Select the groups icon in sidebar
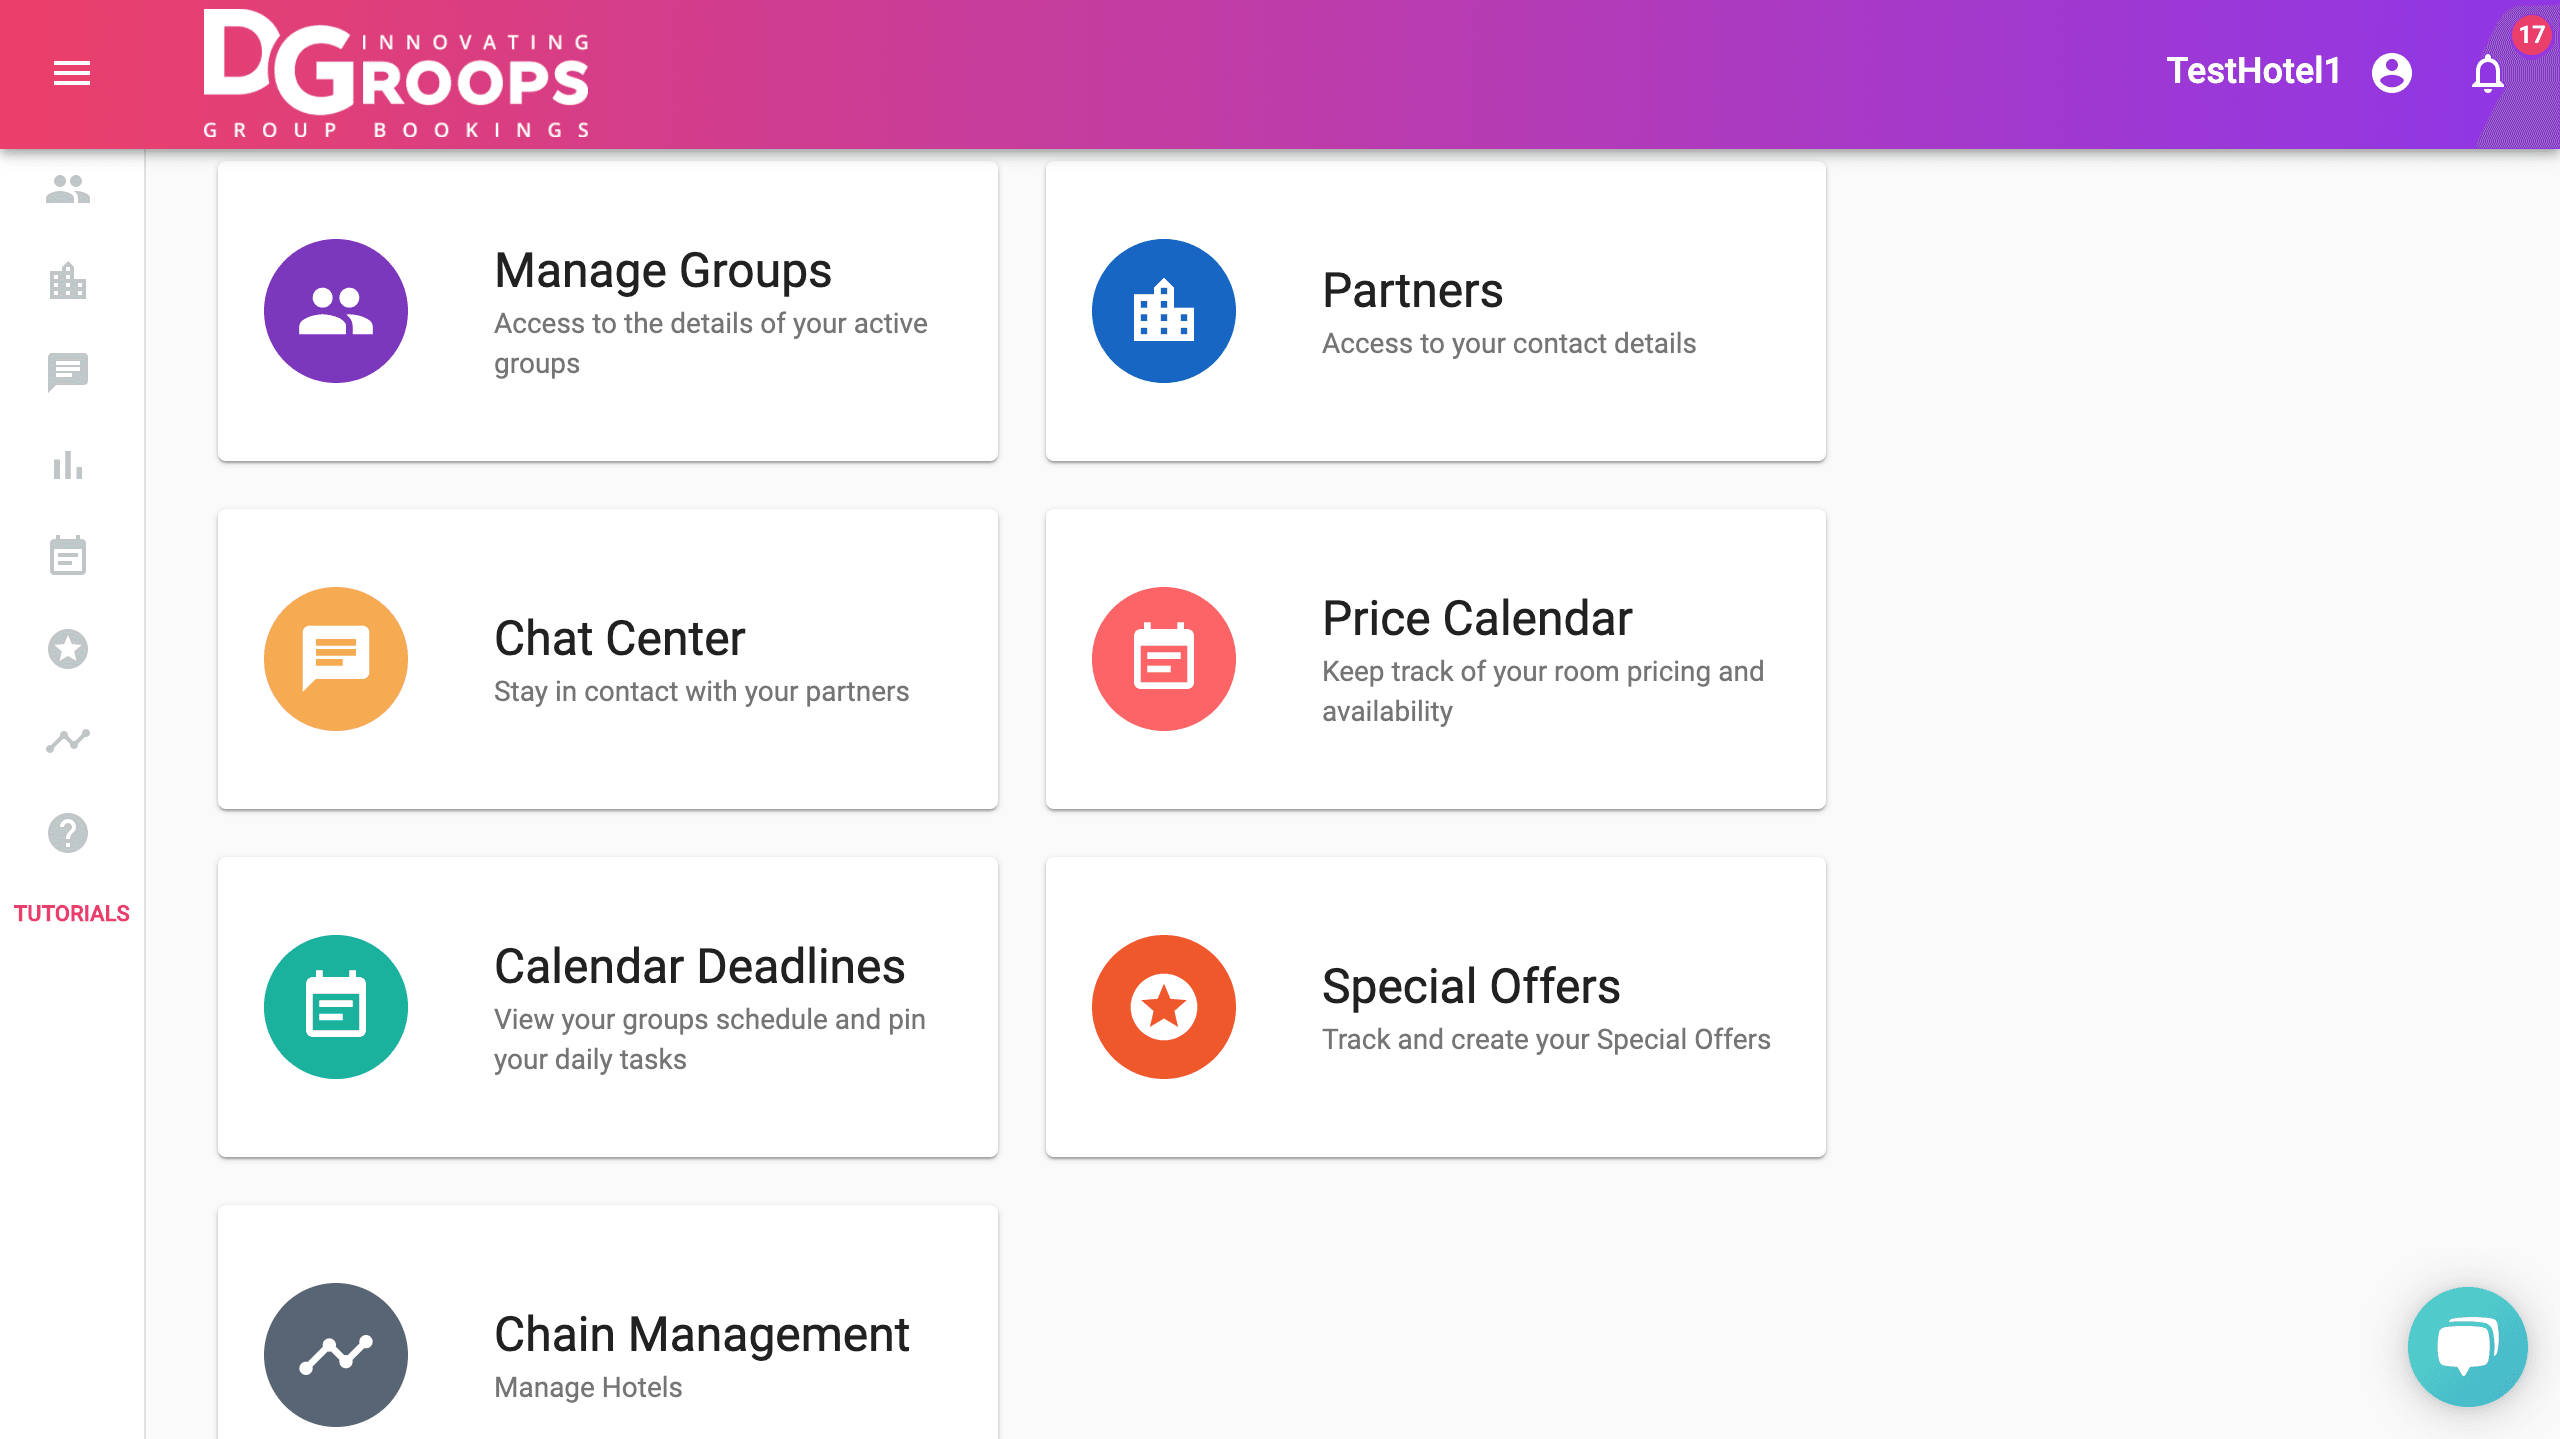The height and width of the screenshot is (1439, 2560). coord(68,189)
